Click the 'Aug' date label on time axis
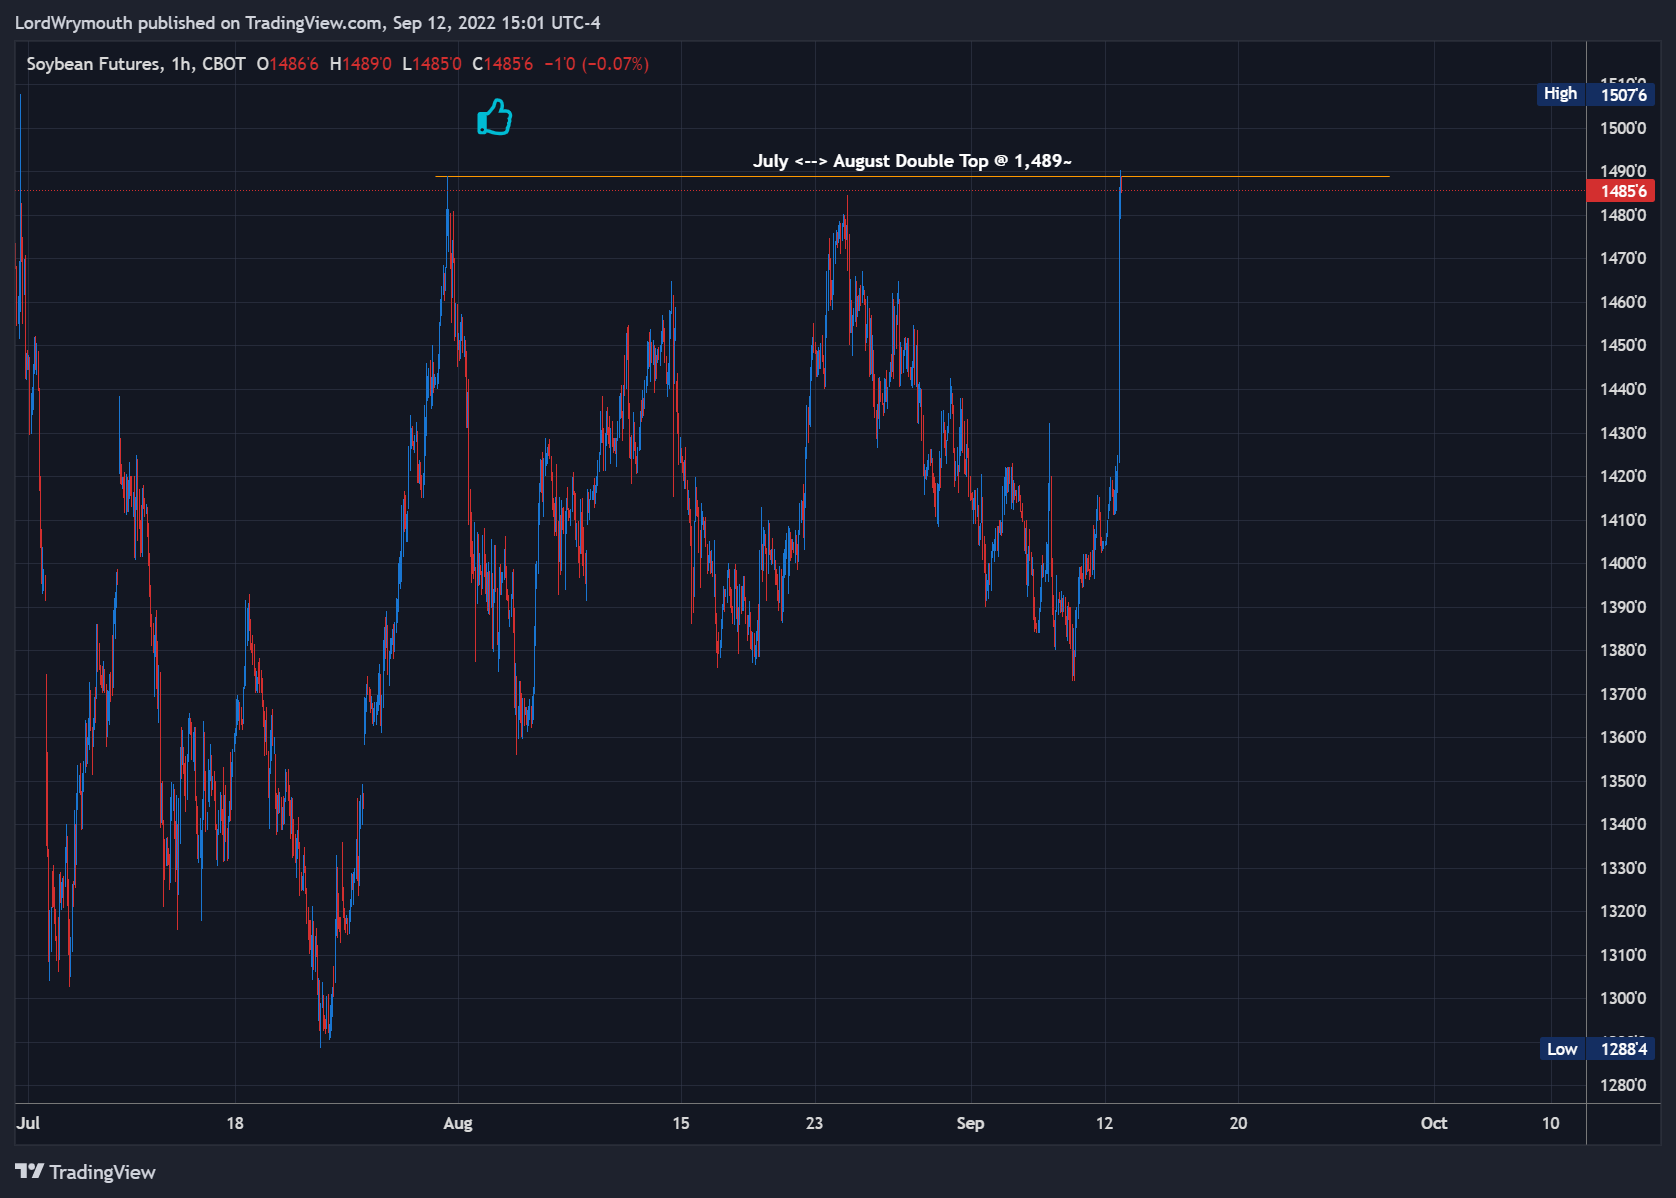 (458, 1123)
